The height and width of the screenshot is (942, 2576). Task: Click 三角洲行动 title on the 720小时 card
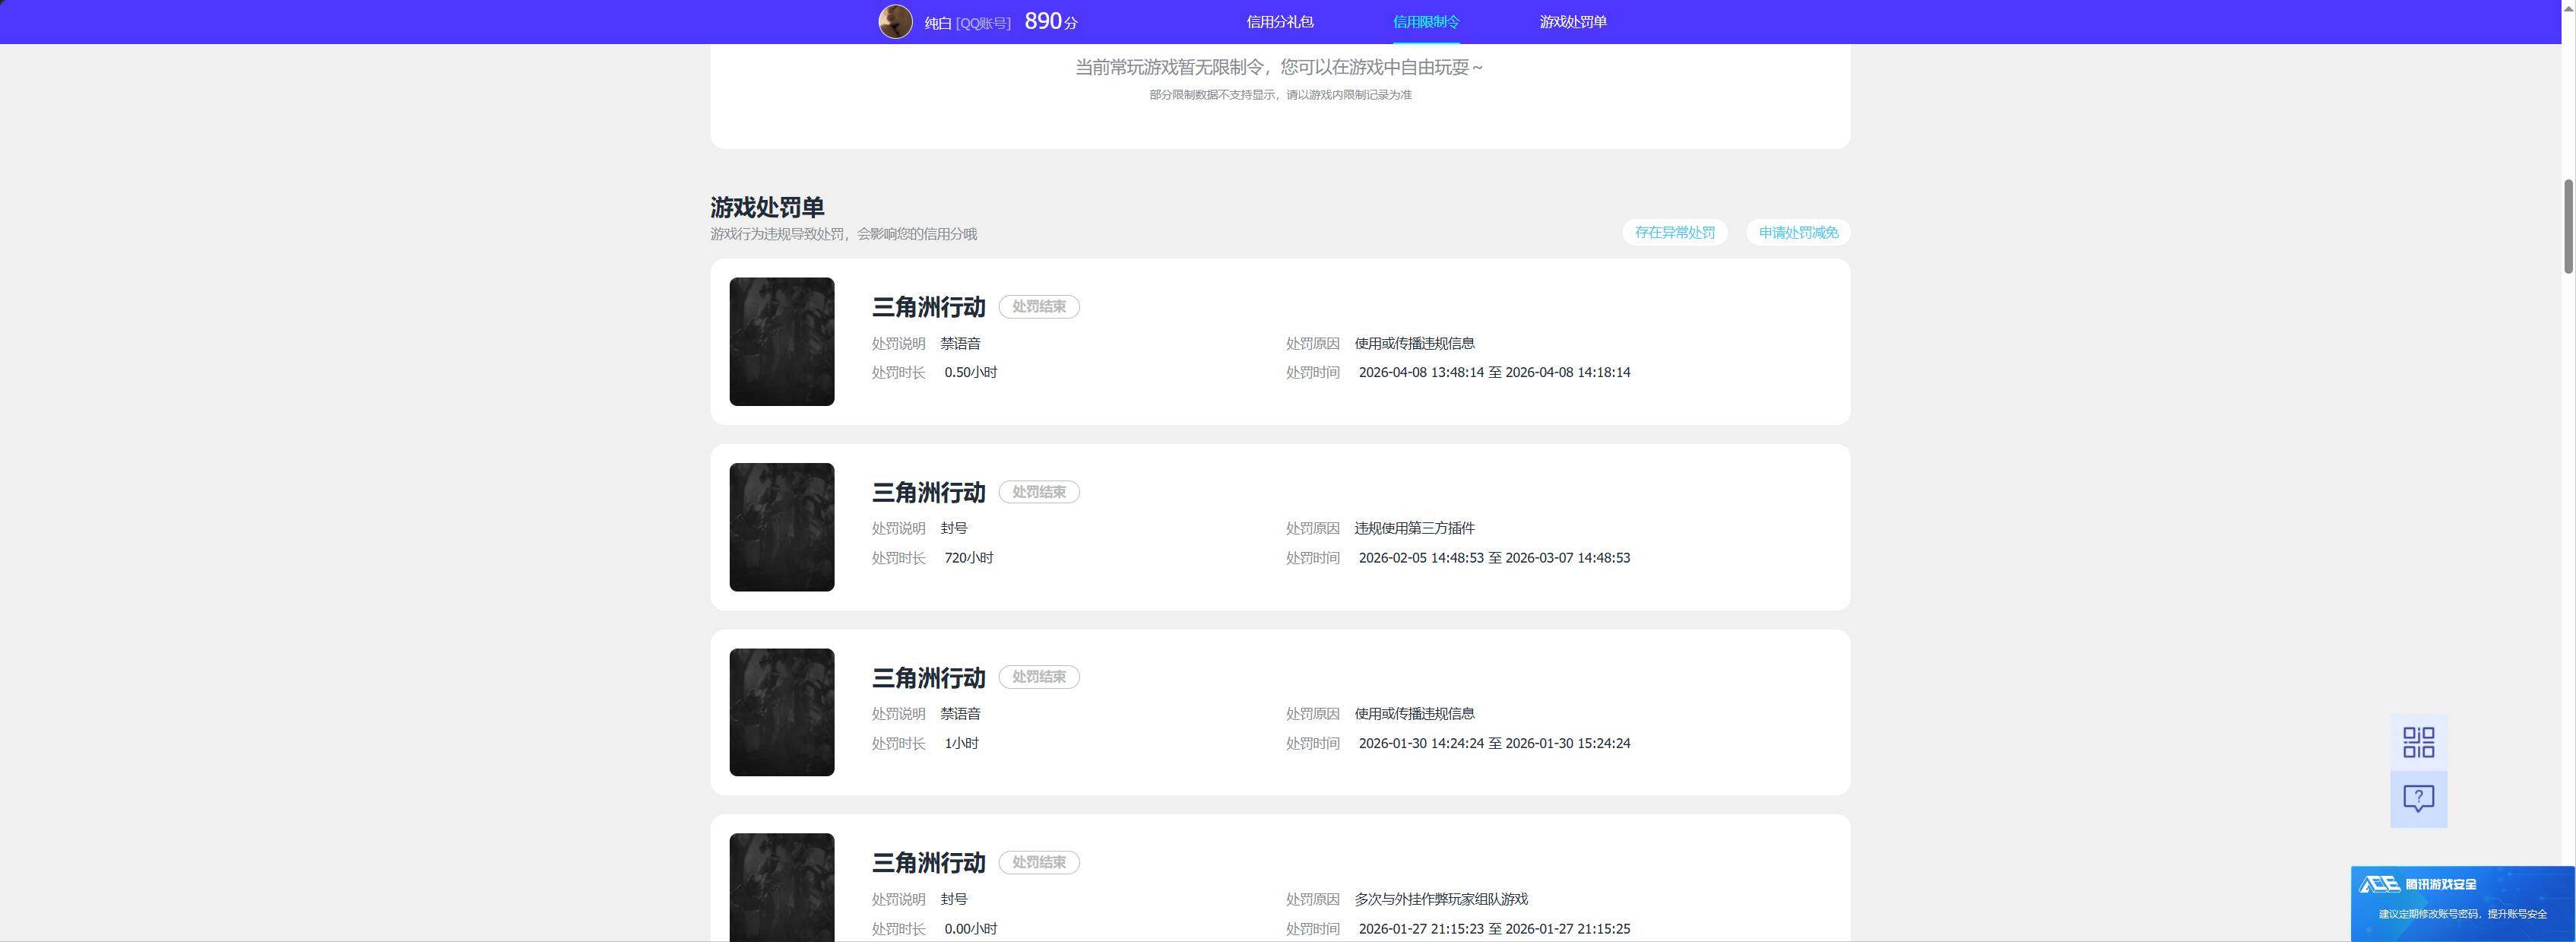click(928, 492)
